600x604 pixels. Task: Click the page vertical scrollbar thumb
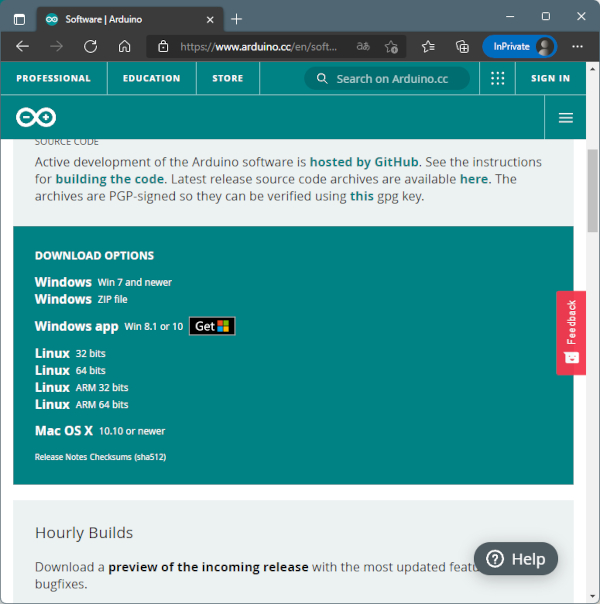point(593,191)
